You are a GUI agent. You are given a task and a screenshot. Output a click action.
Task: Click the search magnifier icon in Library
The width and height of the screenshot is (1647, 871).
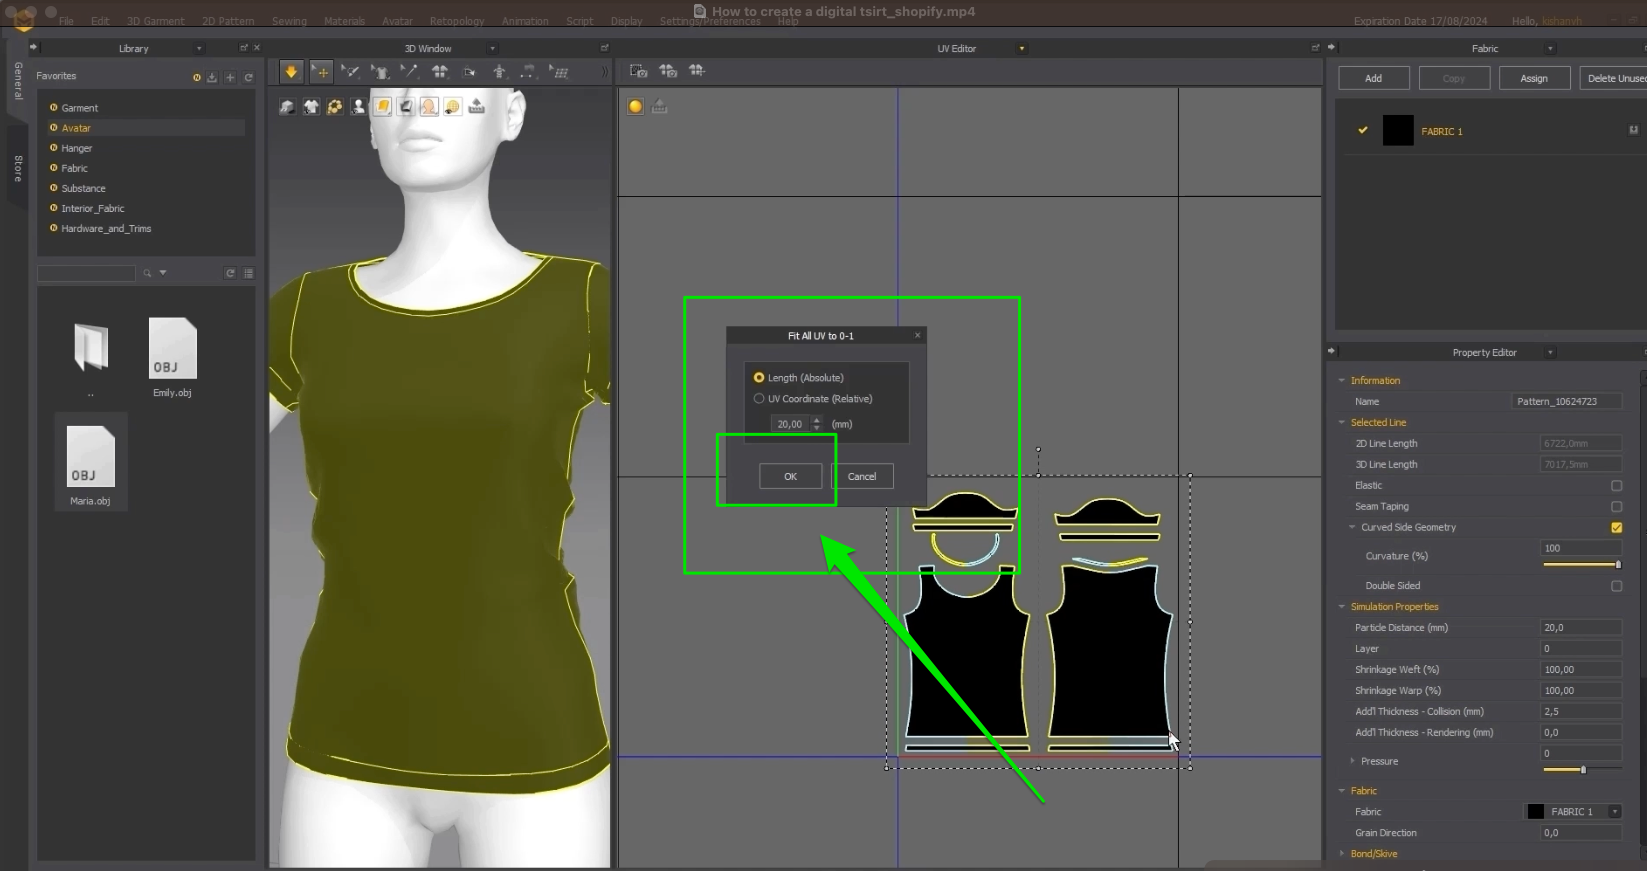(x=147, y=273)
